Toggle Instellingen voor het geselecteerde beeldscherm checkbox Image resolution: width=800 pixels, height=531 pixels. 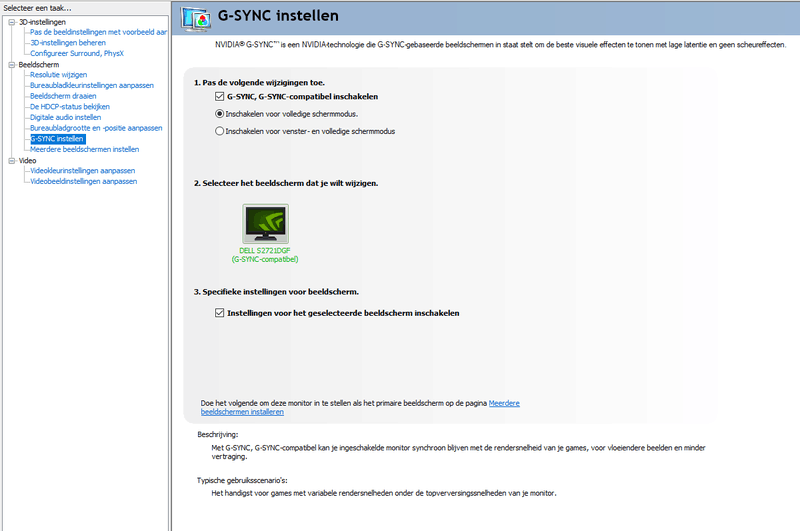(x=219, y=313)
